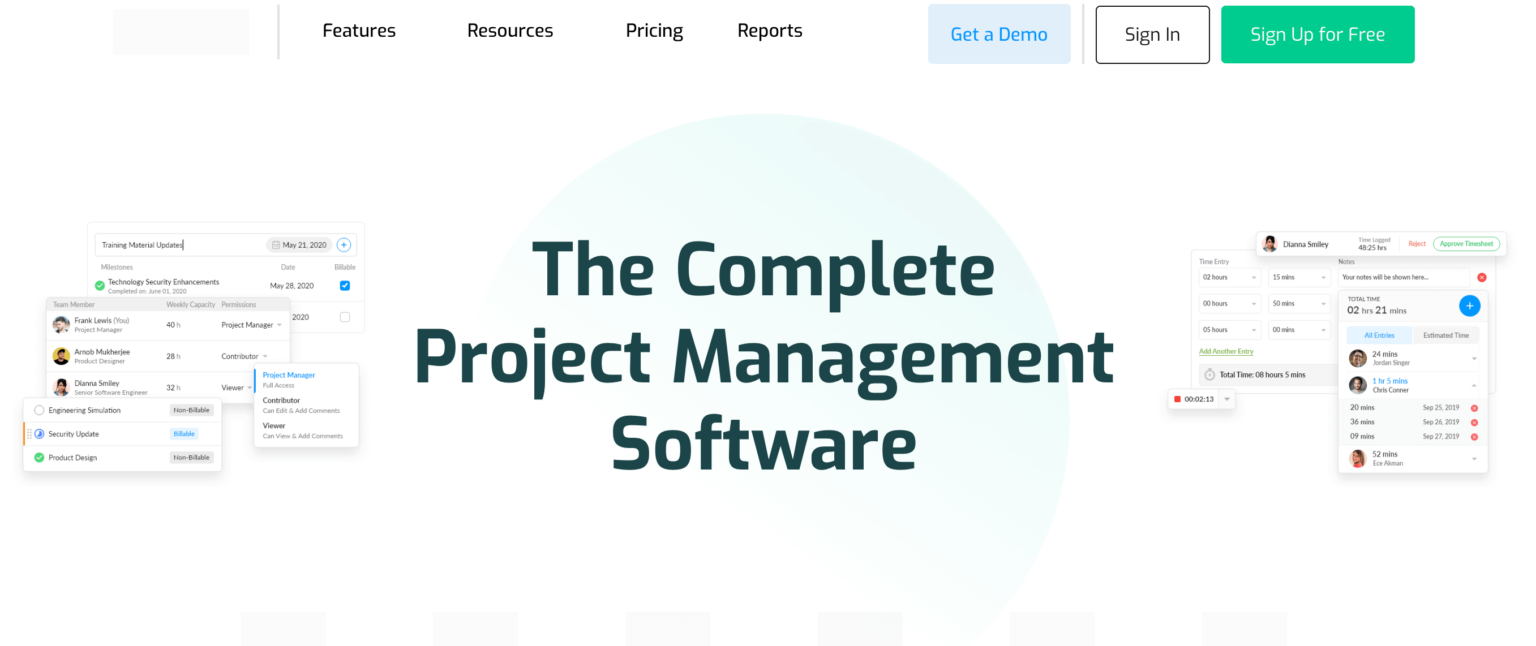Click the blue plus icon in the Total Time panel
This screenshot has height=646, width=1536.
1469,306
